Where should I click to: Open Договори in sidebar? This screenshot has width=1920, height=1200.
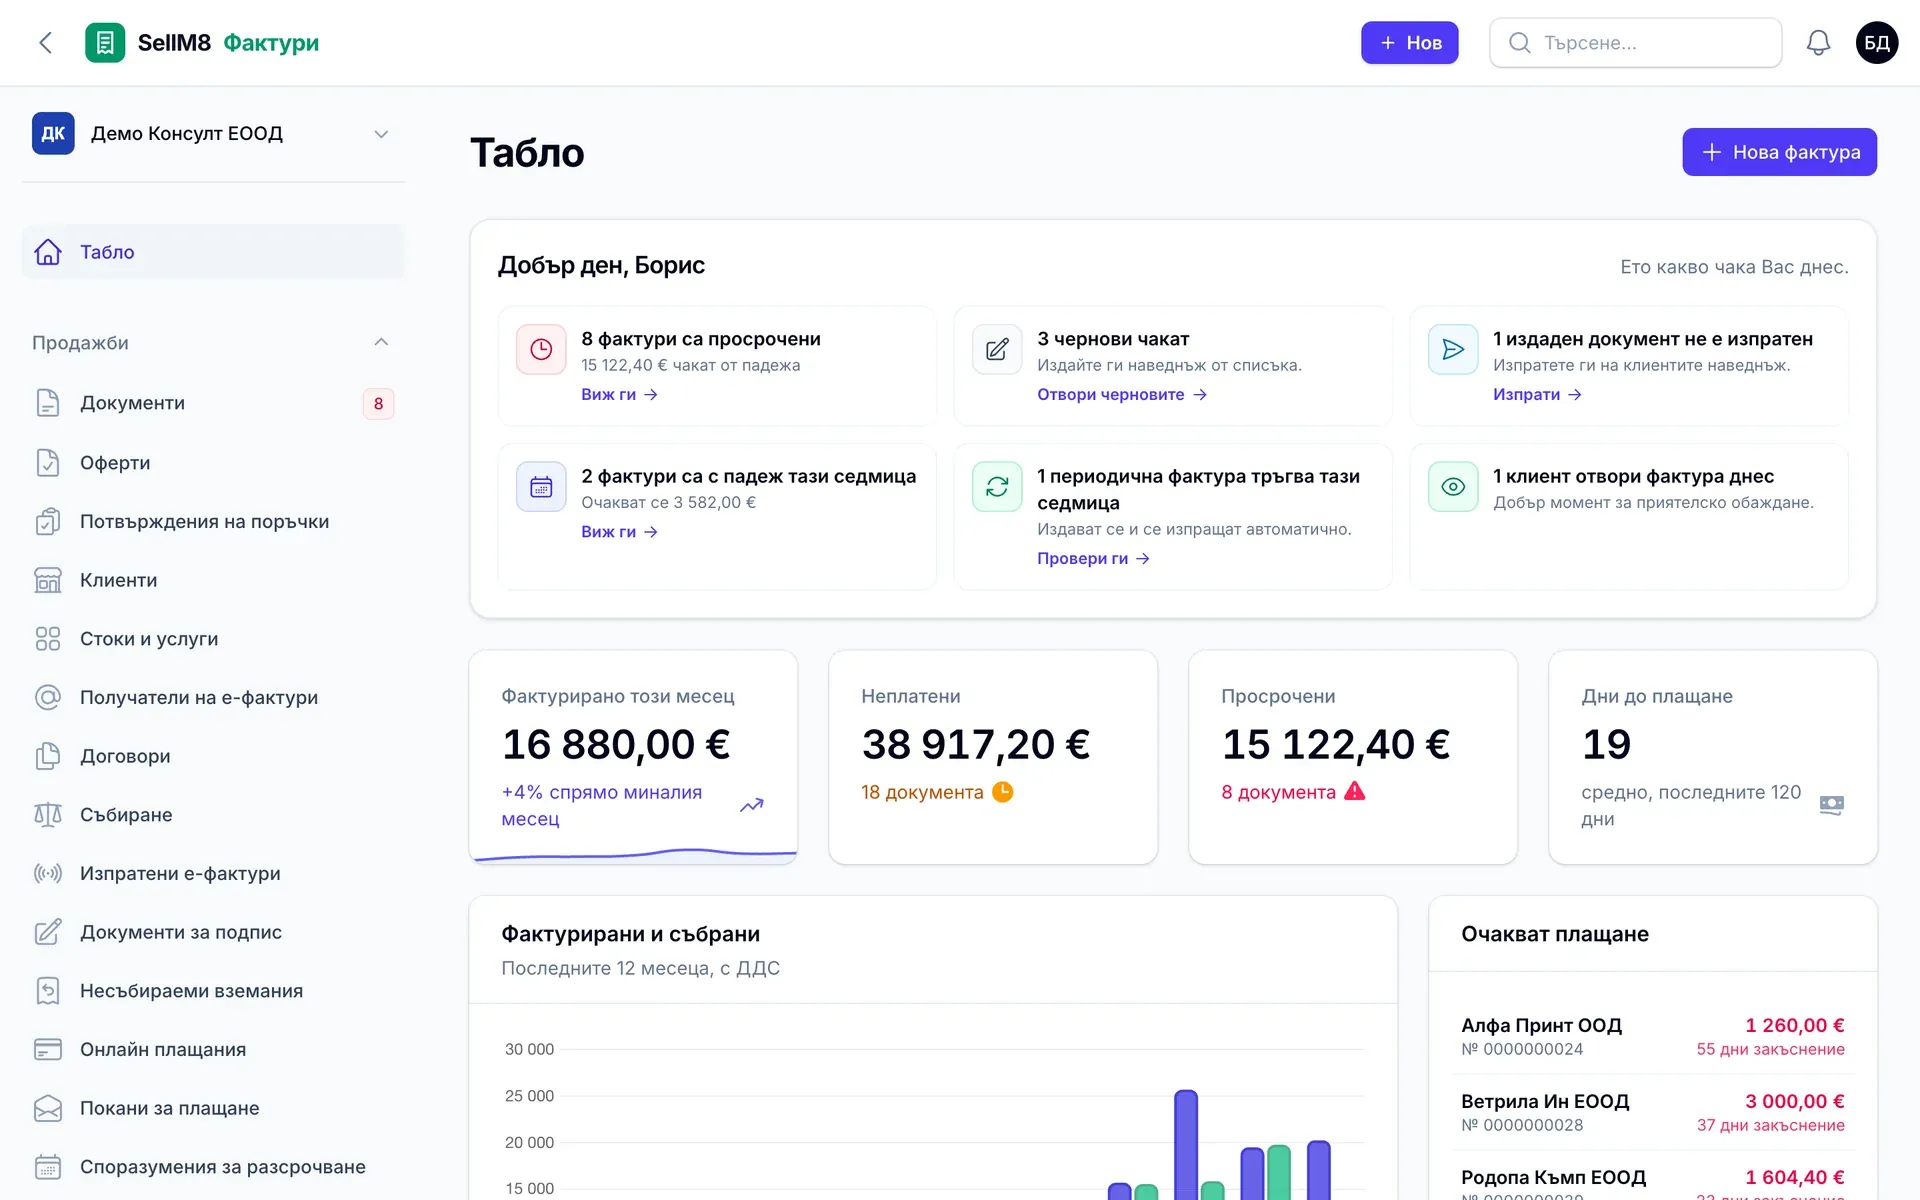213,756
